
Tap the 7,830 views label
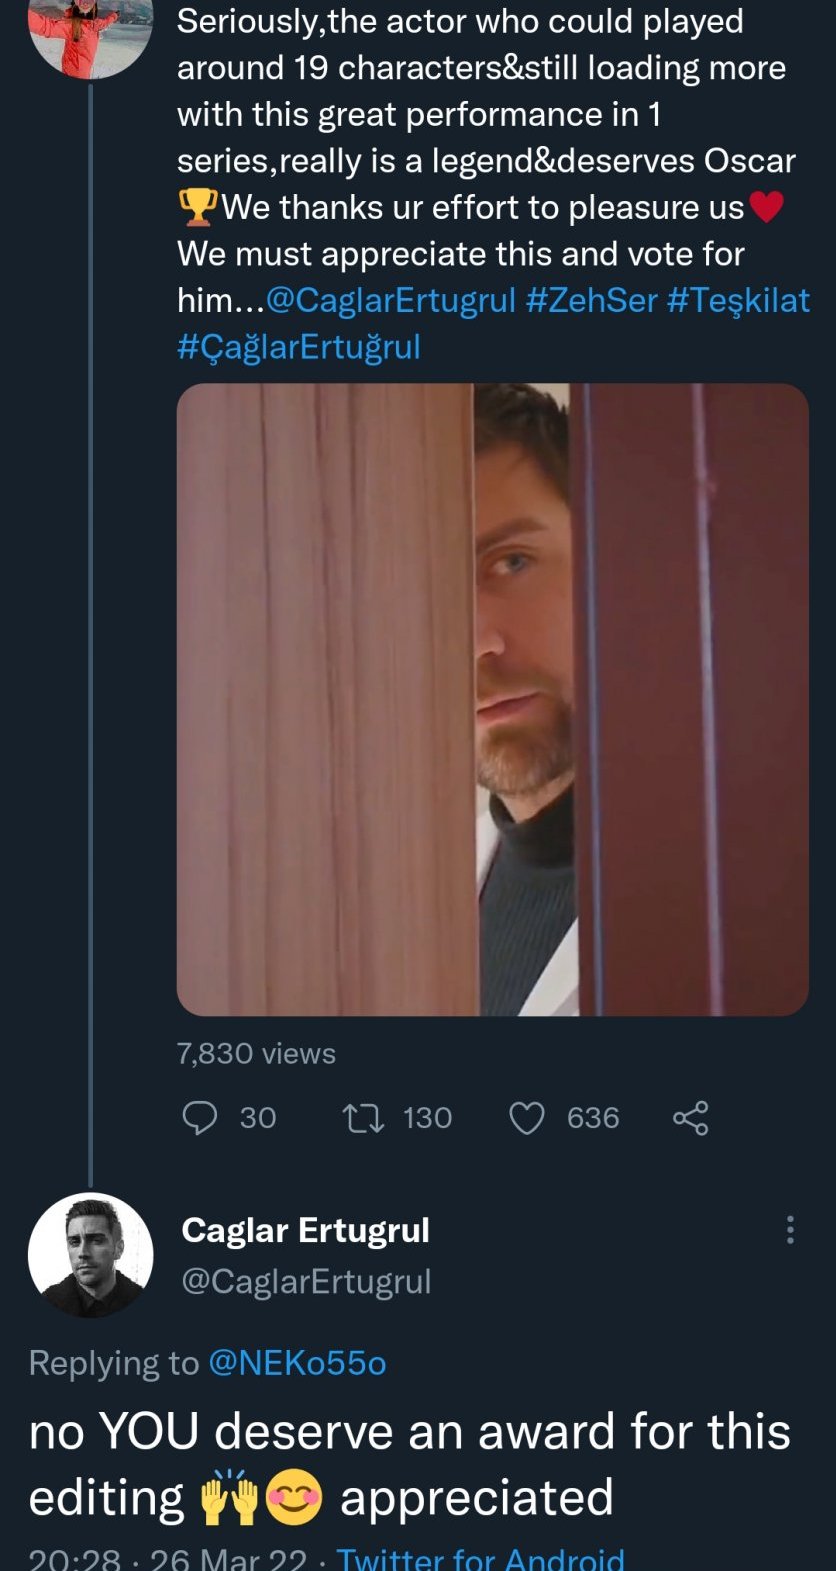tap(256, 1053)
